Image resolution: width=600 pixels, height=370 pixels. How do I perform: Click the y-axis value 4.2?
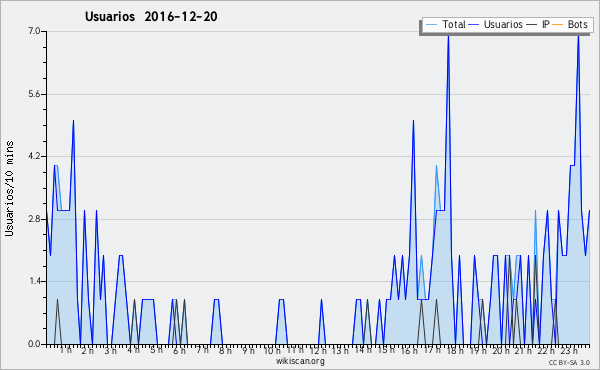(x=34, y=156)
